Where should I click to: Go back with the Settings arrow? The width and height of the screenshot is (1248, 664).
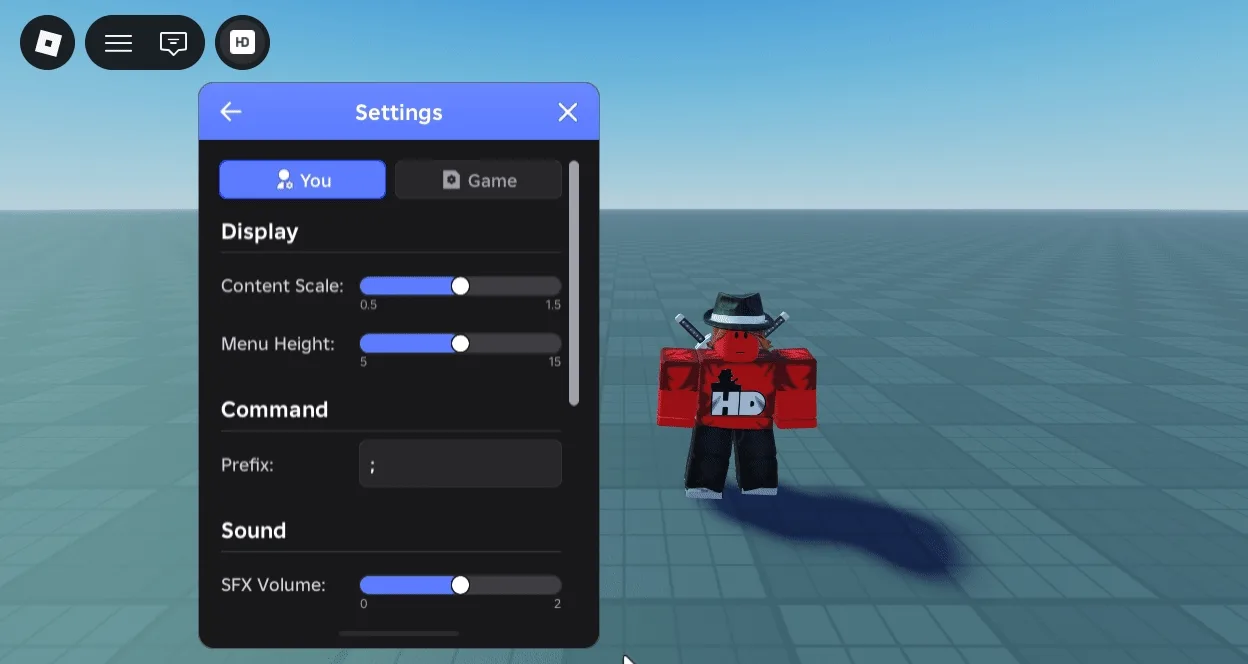pyautogui.click(x=231, y=111)
